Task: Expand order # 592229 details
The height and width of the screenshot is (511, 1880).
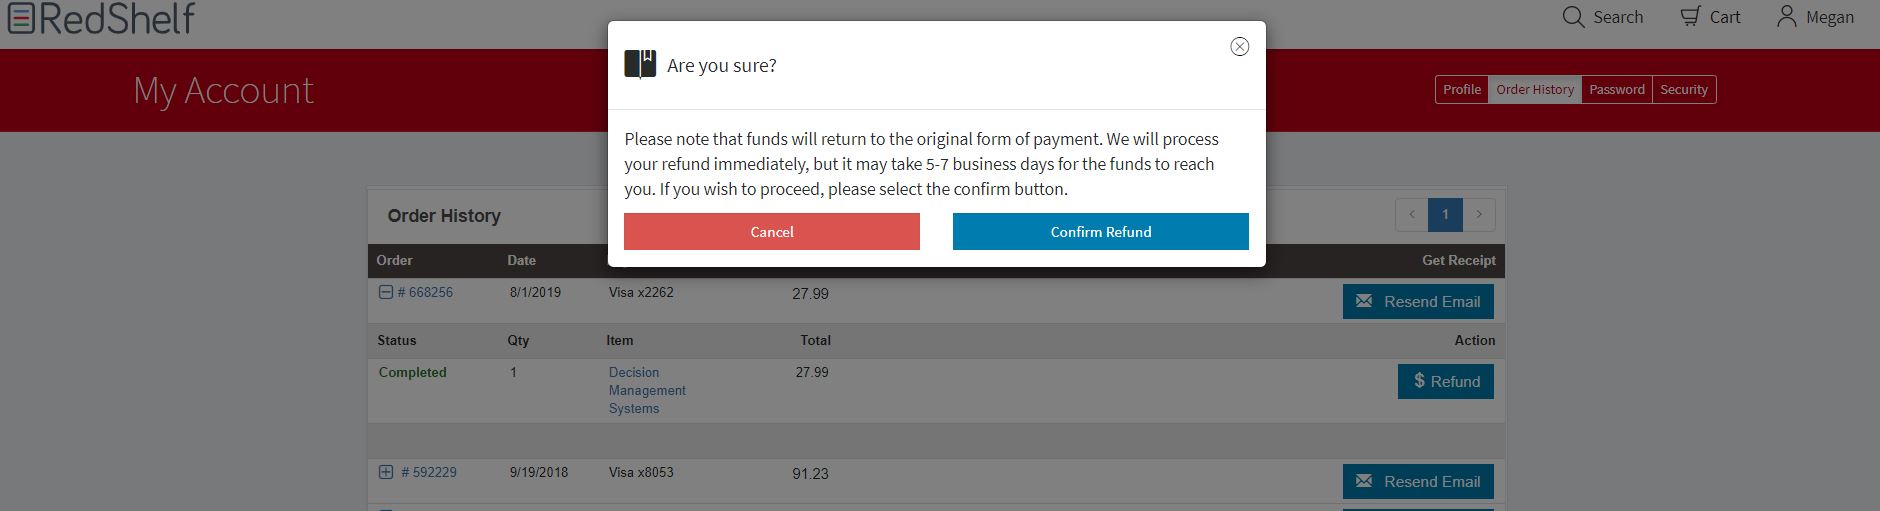Action: pyautogui.click(x=385, y=472)
